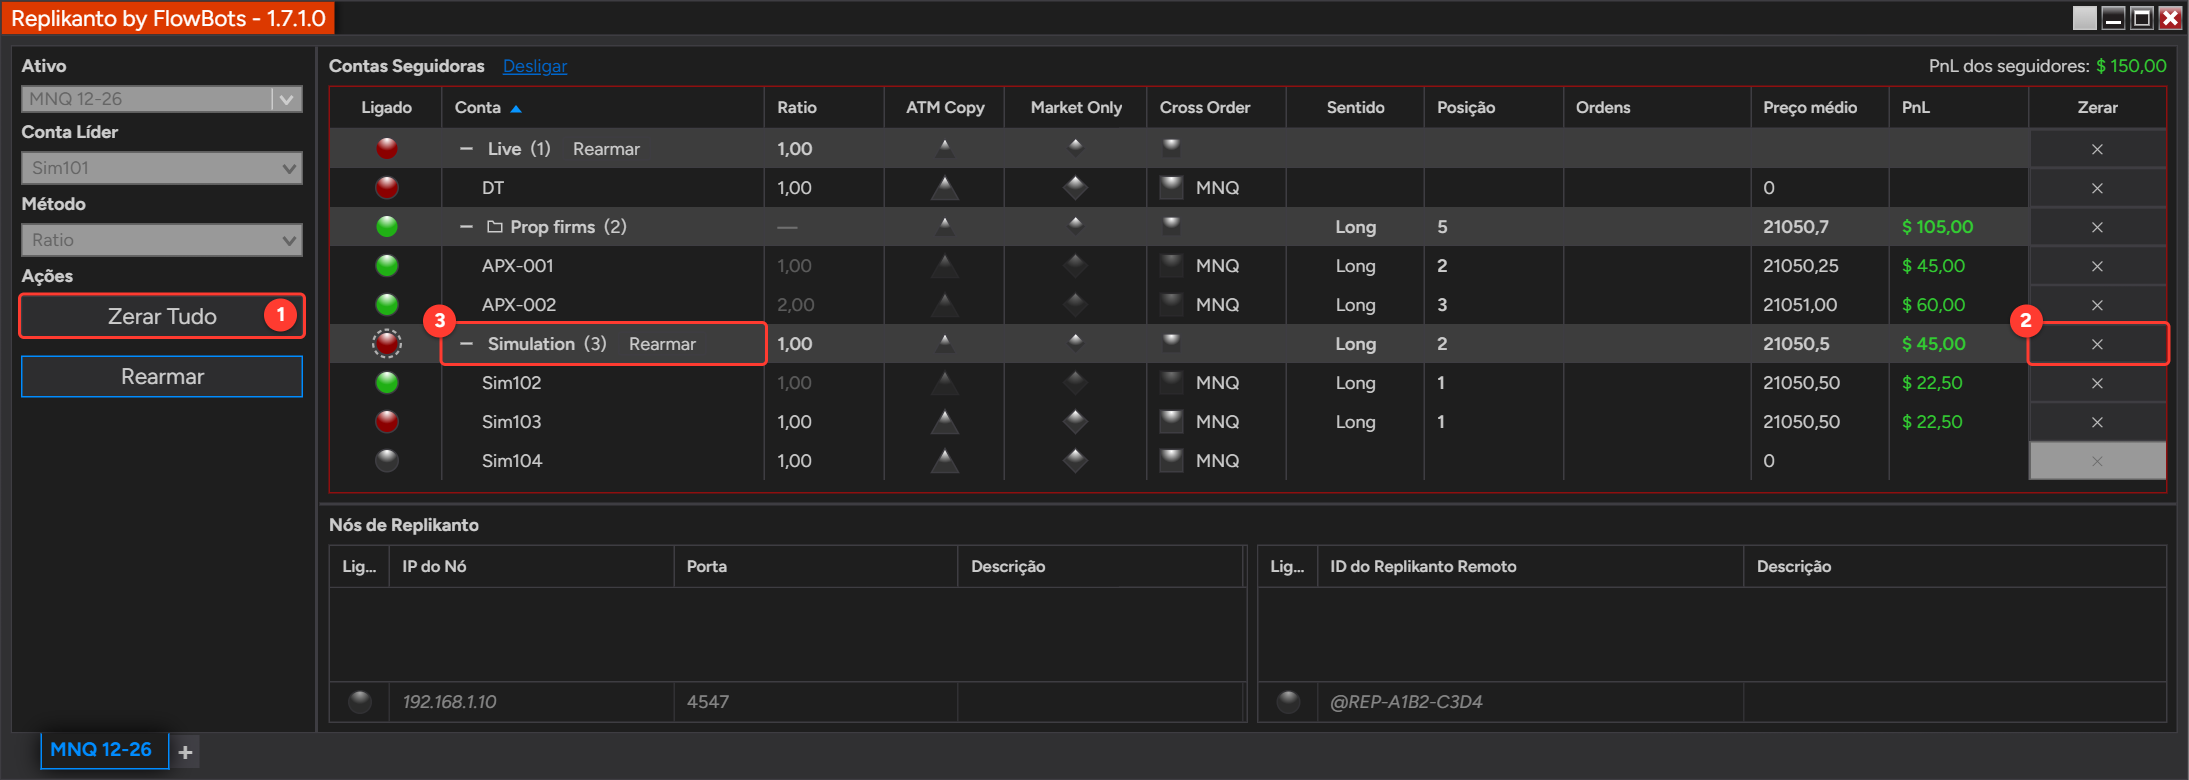
Task: Flatten Prop firms group via X icon
Action: point(2097,227)
